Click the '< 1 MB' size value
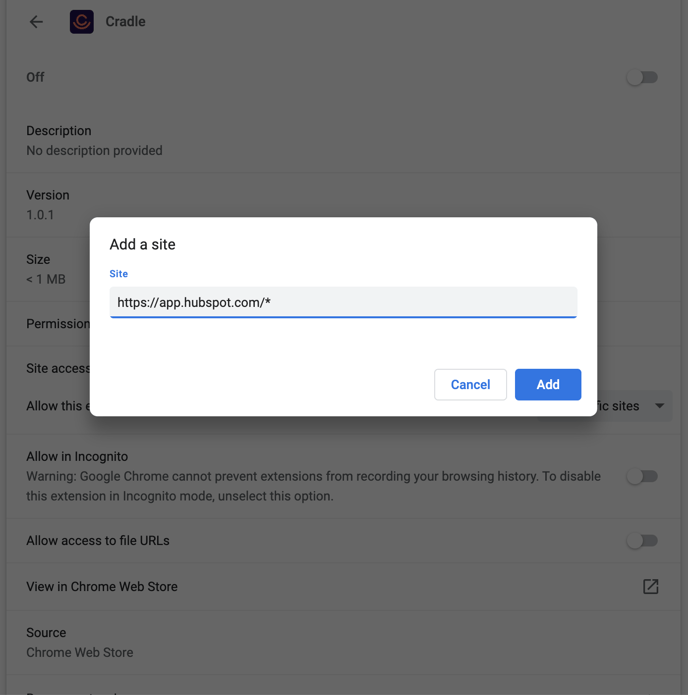The width and height of the screenshot is (688, 695). click(46, 279)
